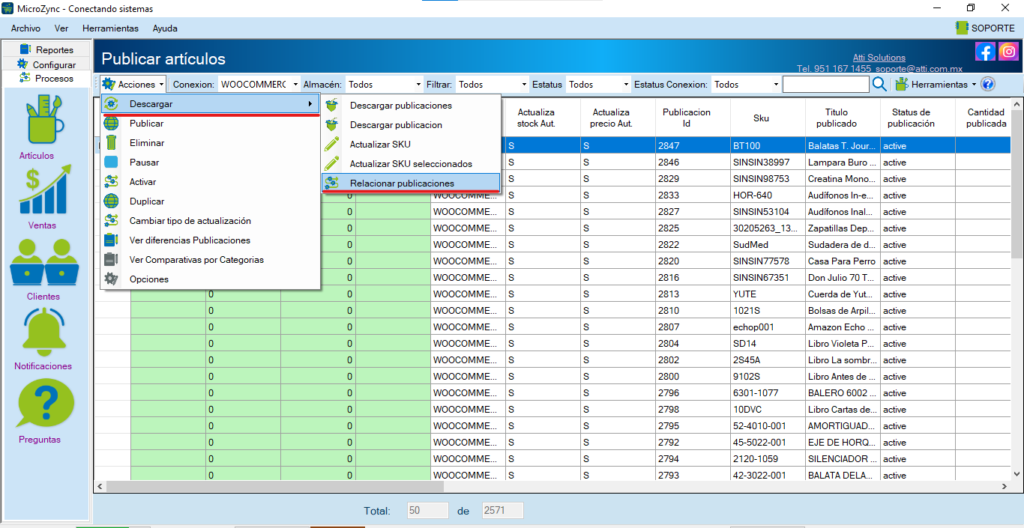The width and height of the screenshot is (1024, 528).
Task: Open the Clientes sidebar icon
Action: 45,262
